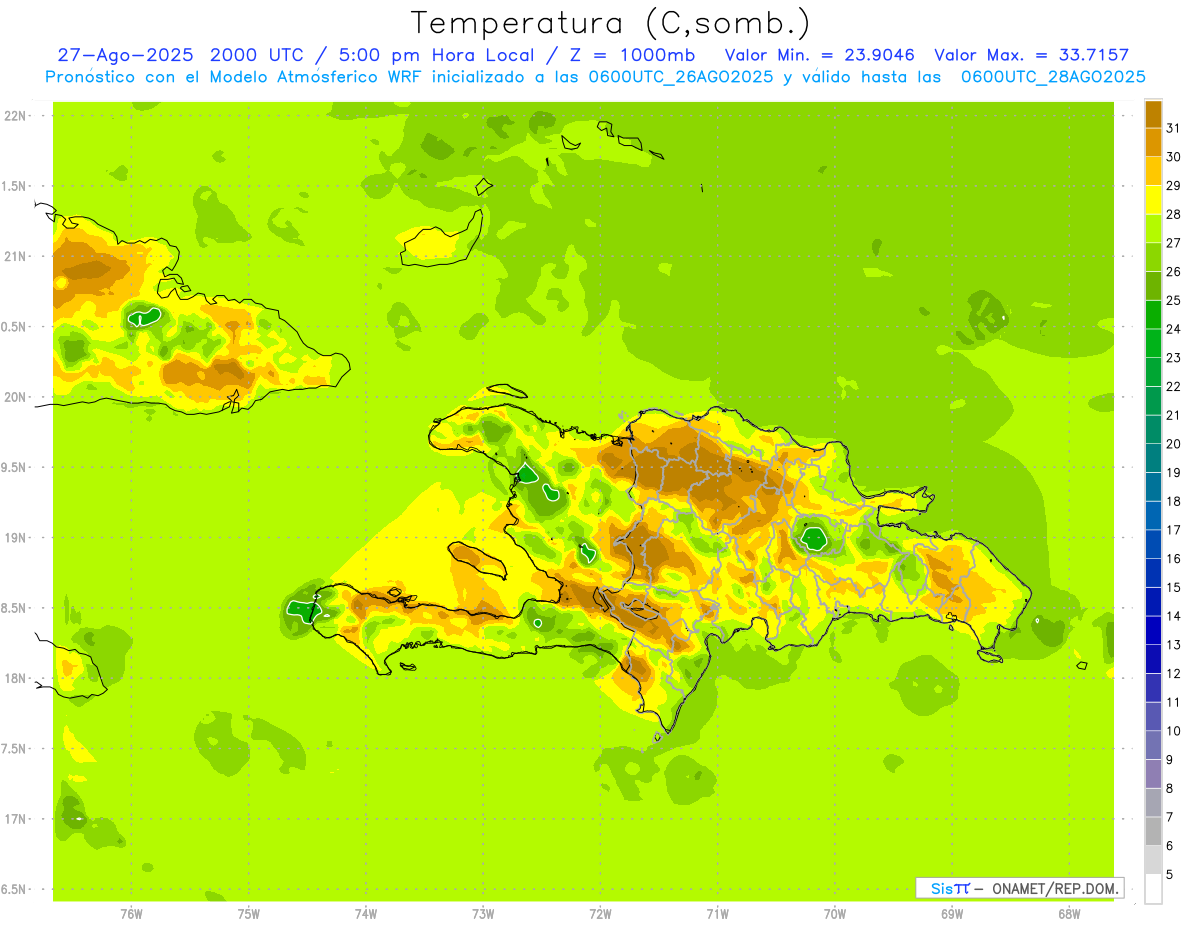This screenshot has height=927, width=1200.
Task: Click the '30' color scale label
Action: 1174,157
